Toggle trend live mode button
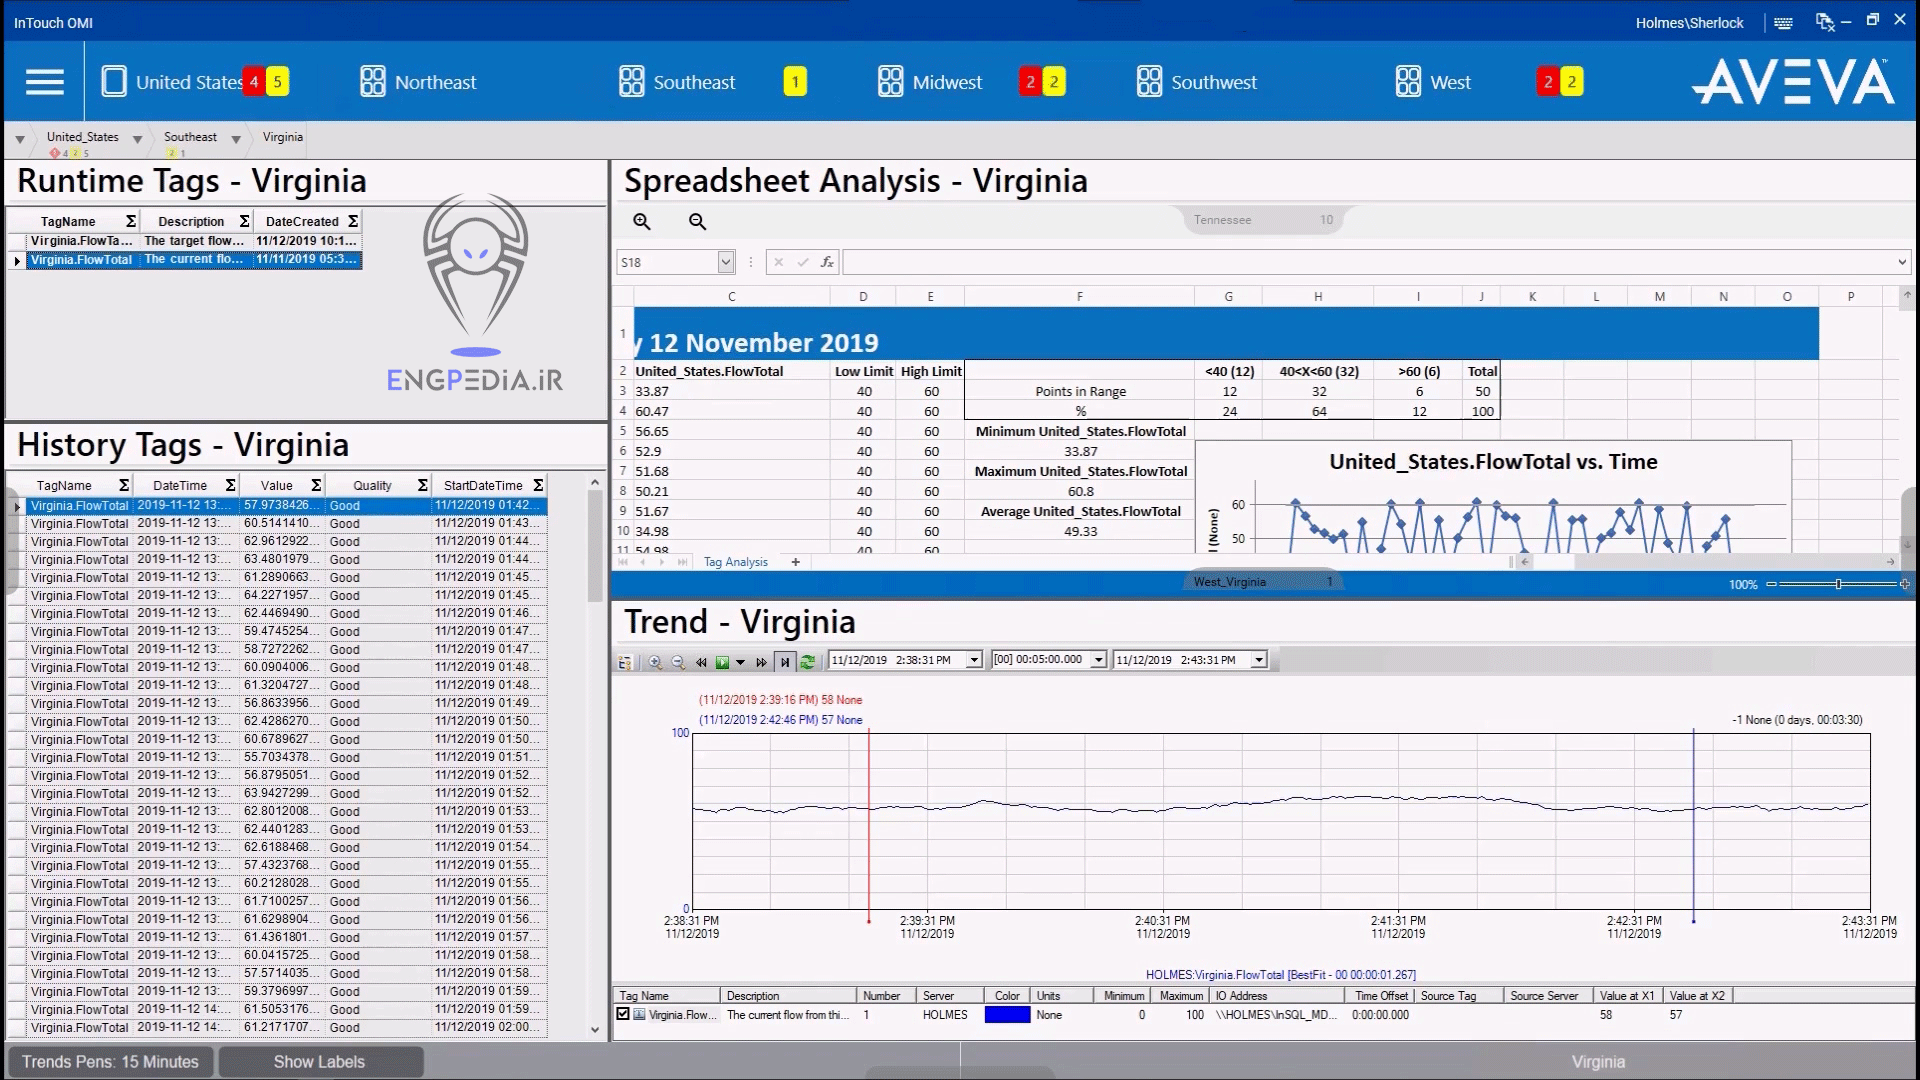The image size is (1920, 1080). pos(785,662)
